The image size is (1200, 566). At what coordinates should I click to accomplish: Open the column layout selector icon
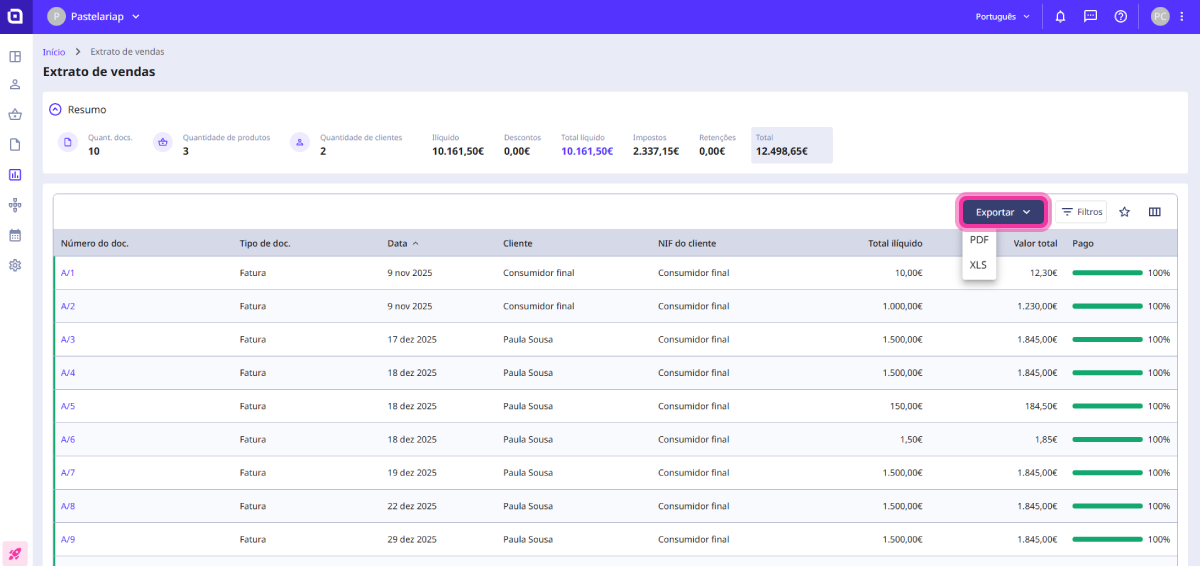coord(1154,212)
